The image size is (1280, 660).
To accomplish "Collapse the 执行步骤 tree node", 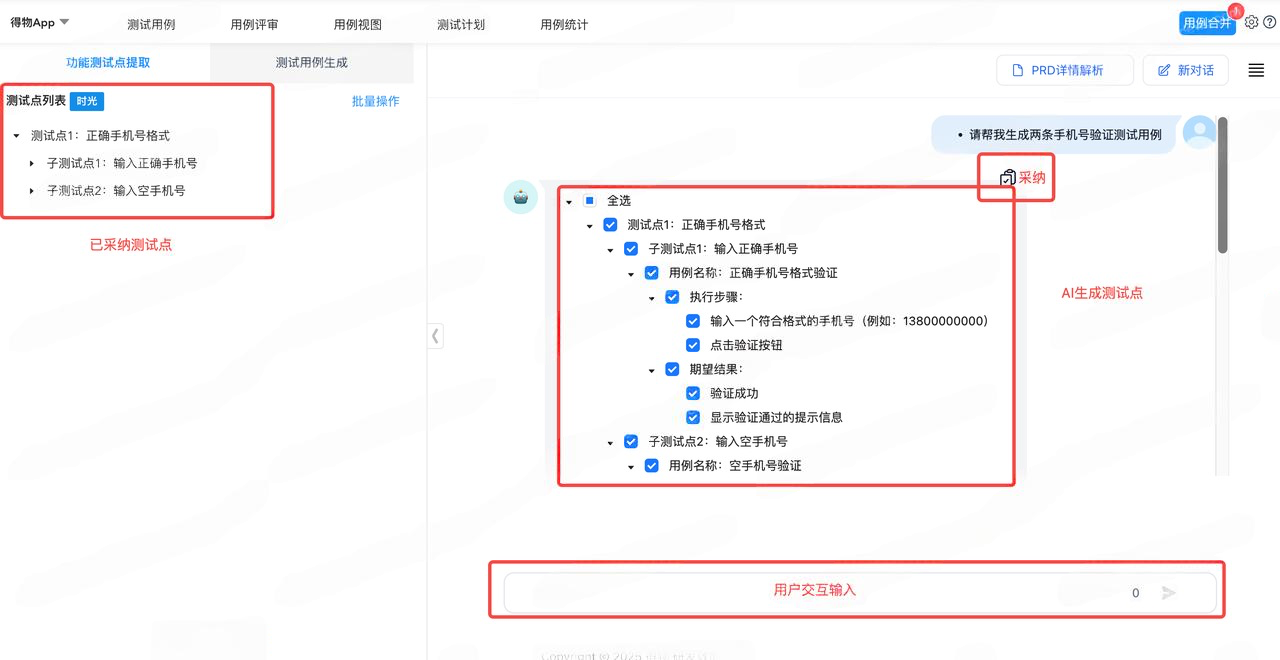I will [652, 298].
